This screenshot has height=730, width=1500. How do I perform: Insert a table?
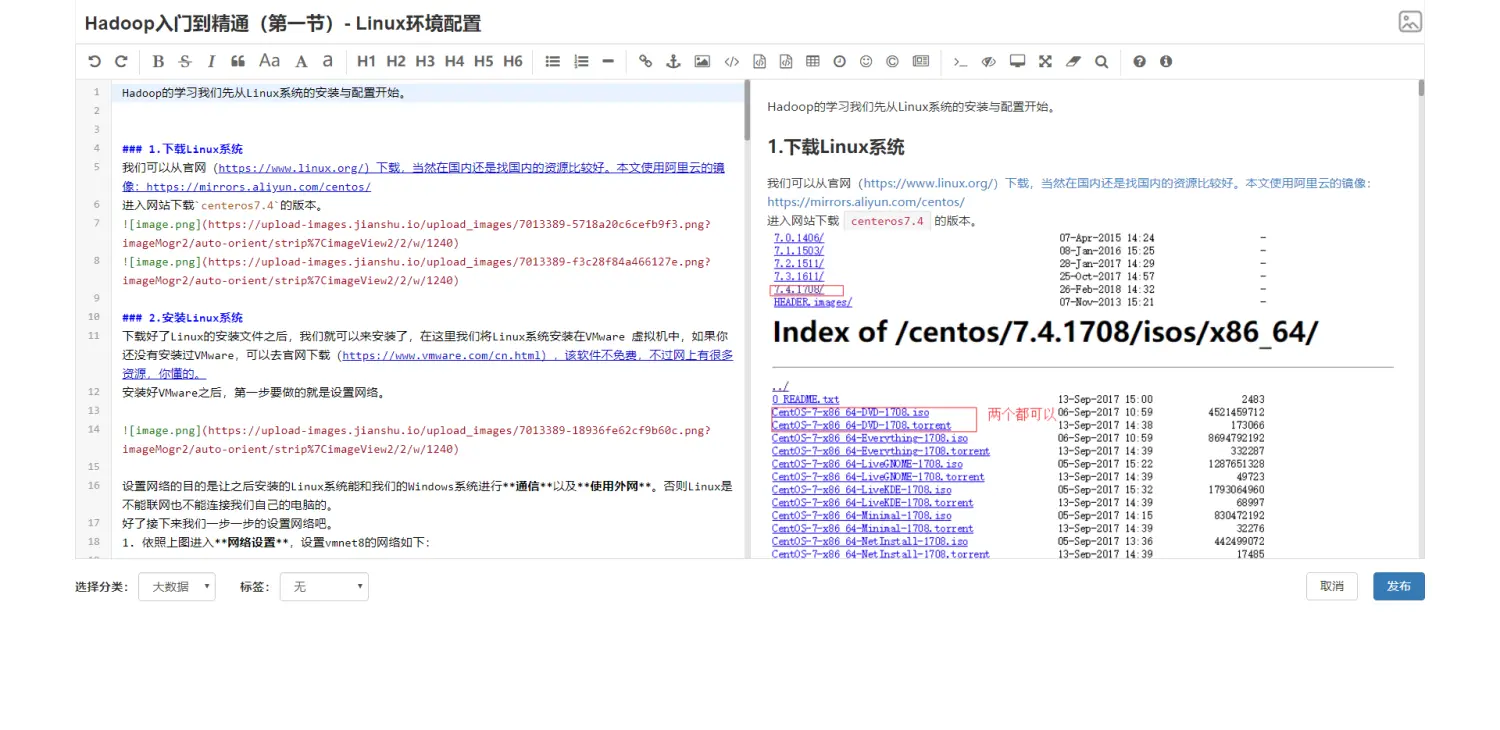pyautogui.click(x=813, y=61)
